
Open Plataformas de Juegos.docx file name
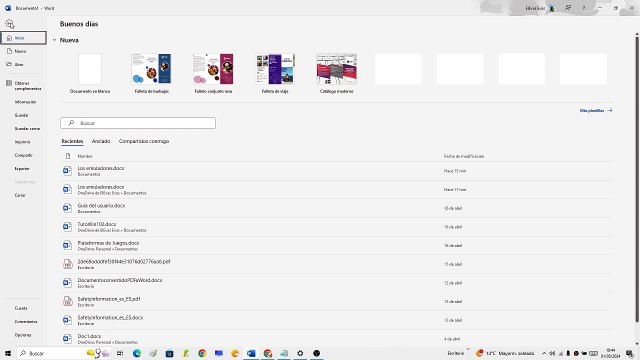[x=108, y=243]
